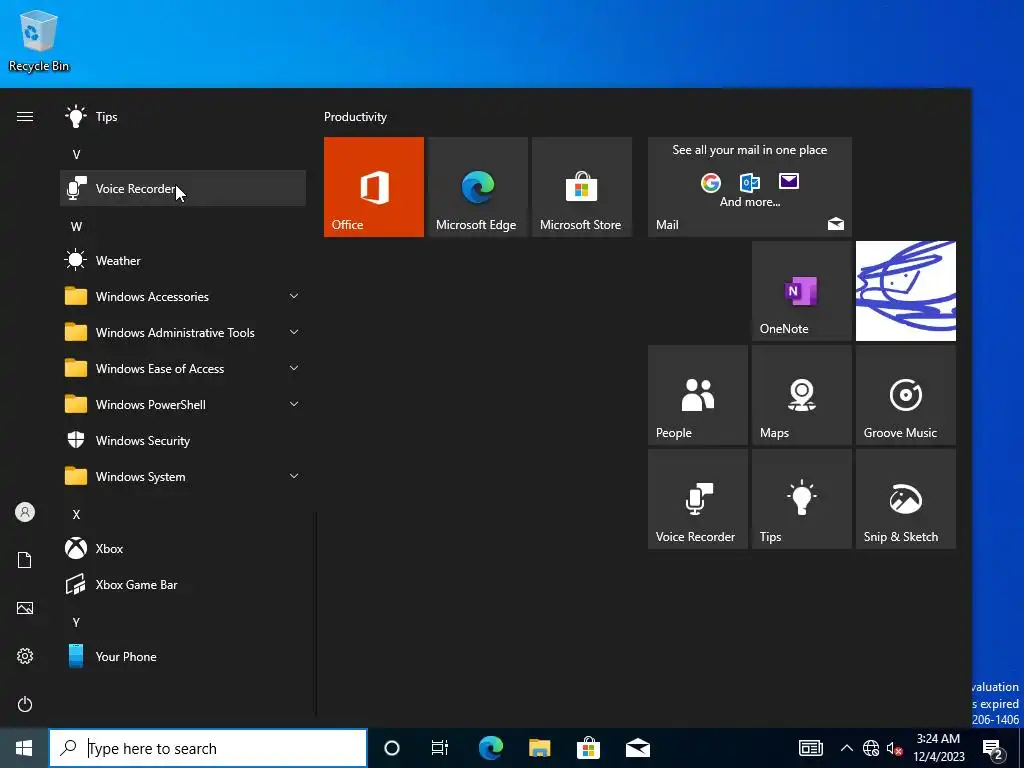Open Weather from the app list
This screenshot has width=1024, height=768.
point(183,261)
